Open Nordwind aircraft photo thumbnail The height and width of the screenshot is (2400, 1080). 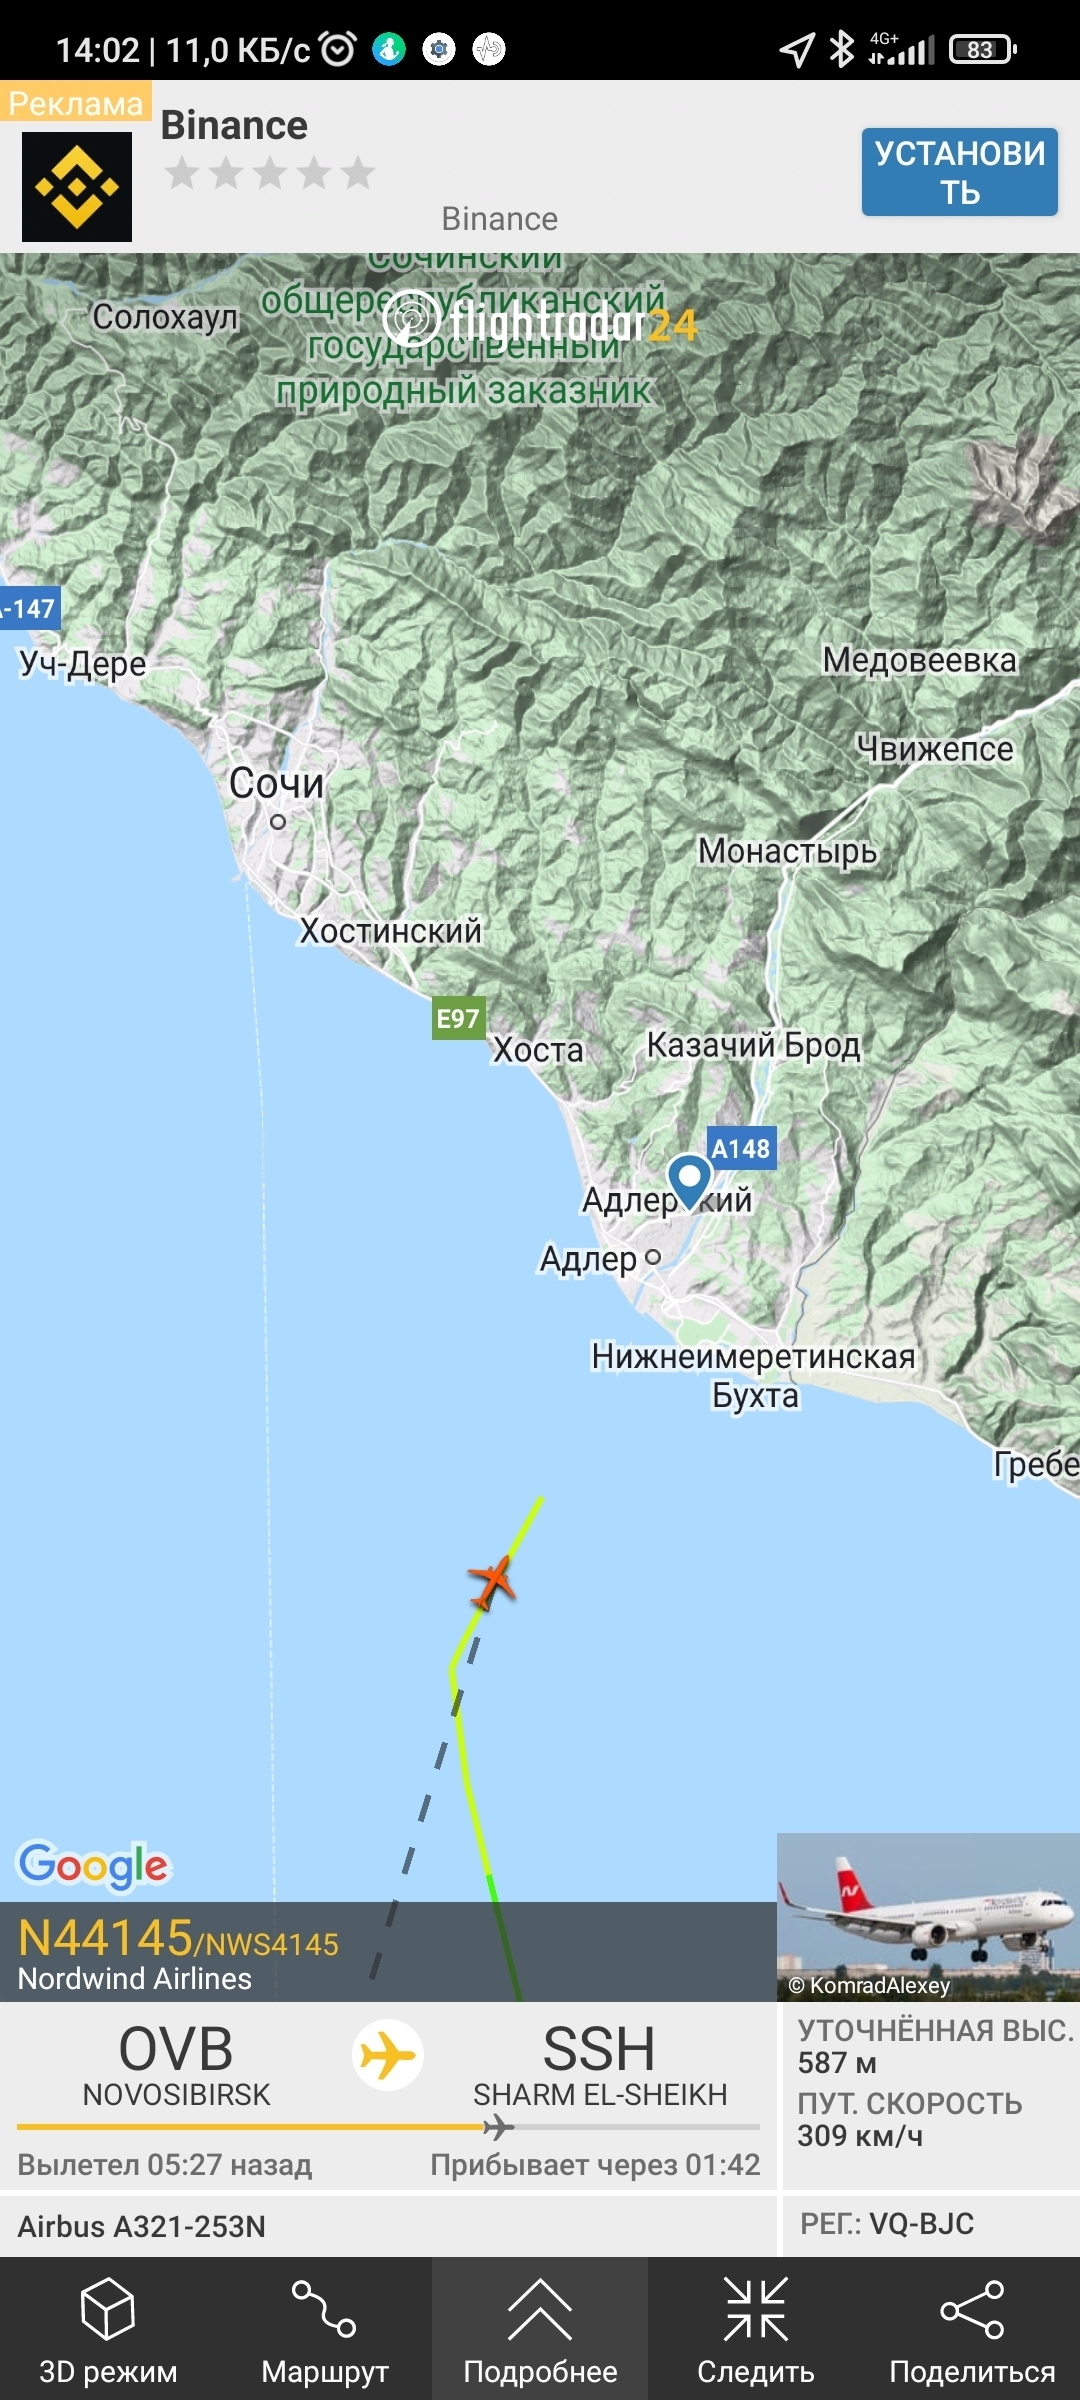[928, 1917]
